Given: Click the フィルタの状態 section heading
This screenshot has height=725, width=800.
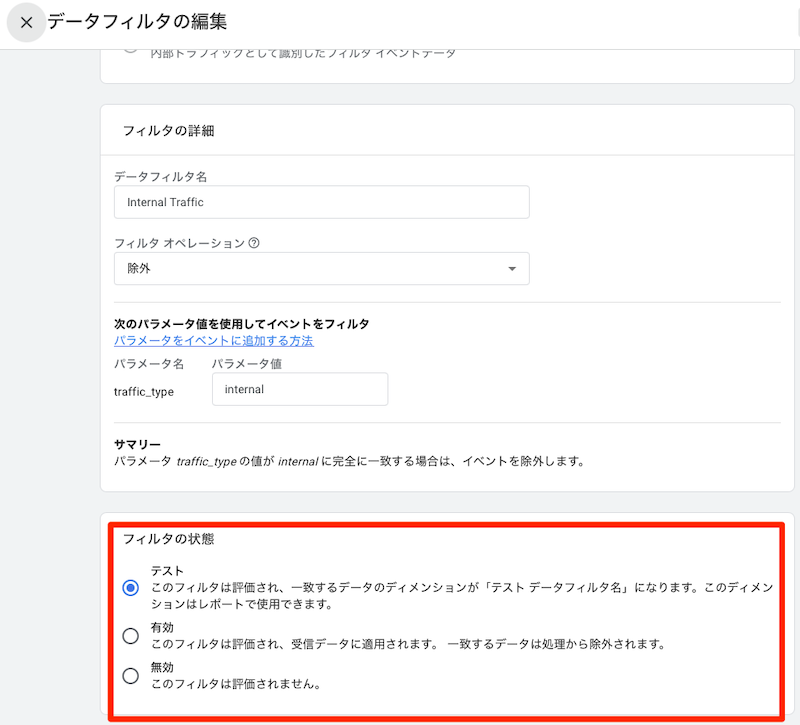Looking at the screenshot, I should (x=168, y=539).
